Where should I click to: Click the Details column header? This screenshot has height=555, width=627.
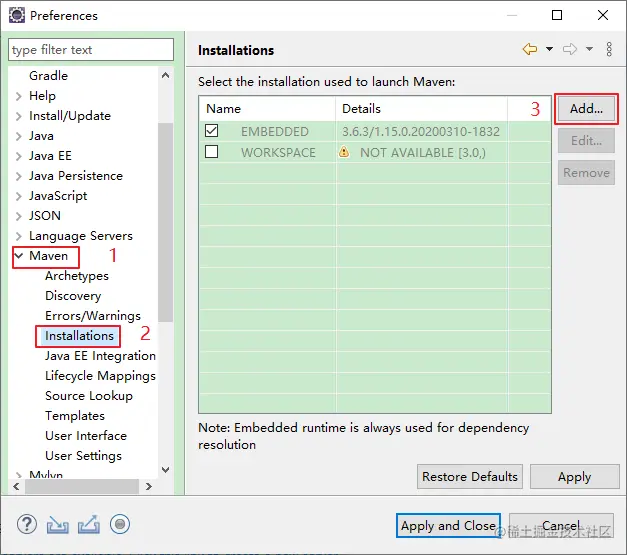click(422, 108)
